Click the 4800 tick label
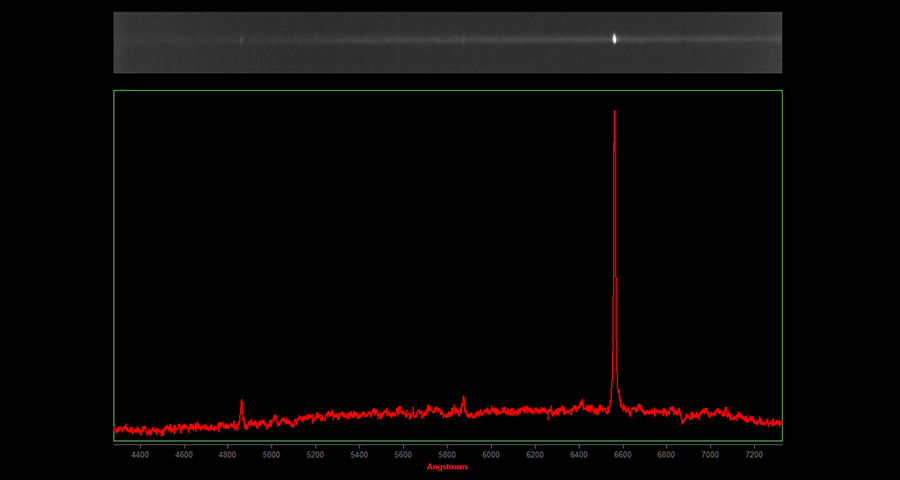Viewport: 900px width, 480px height. tap(227, 454)
